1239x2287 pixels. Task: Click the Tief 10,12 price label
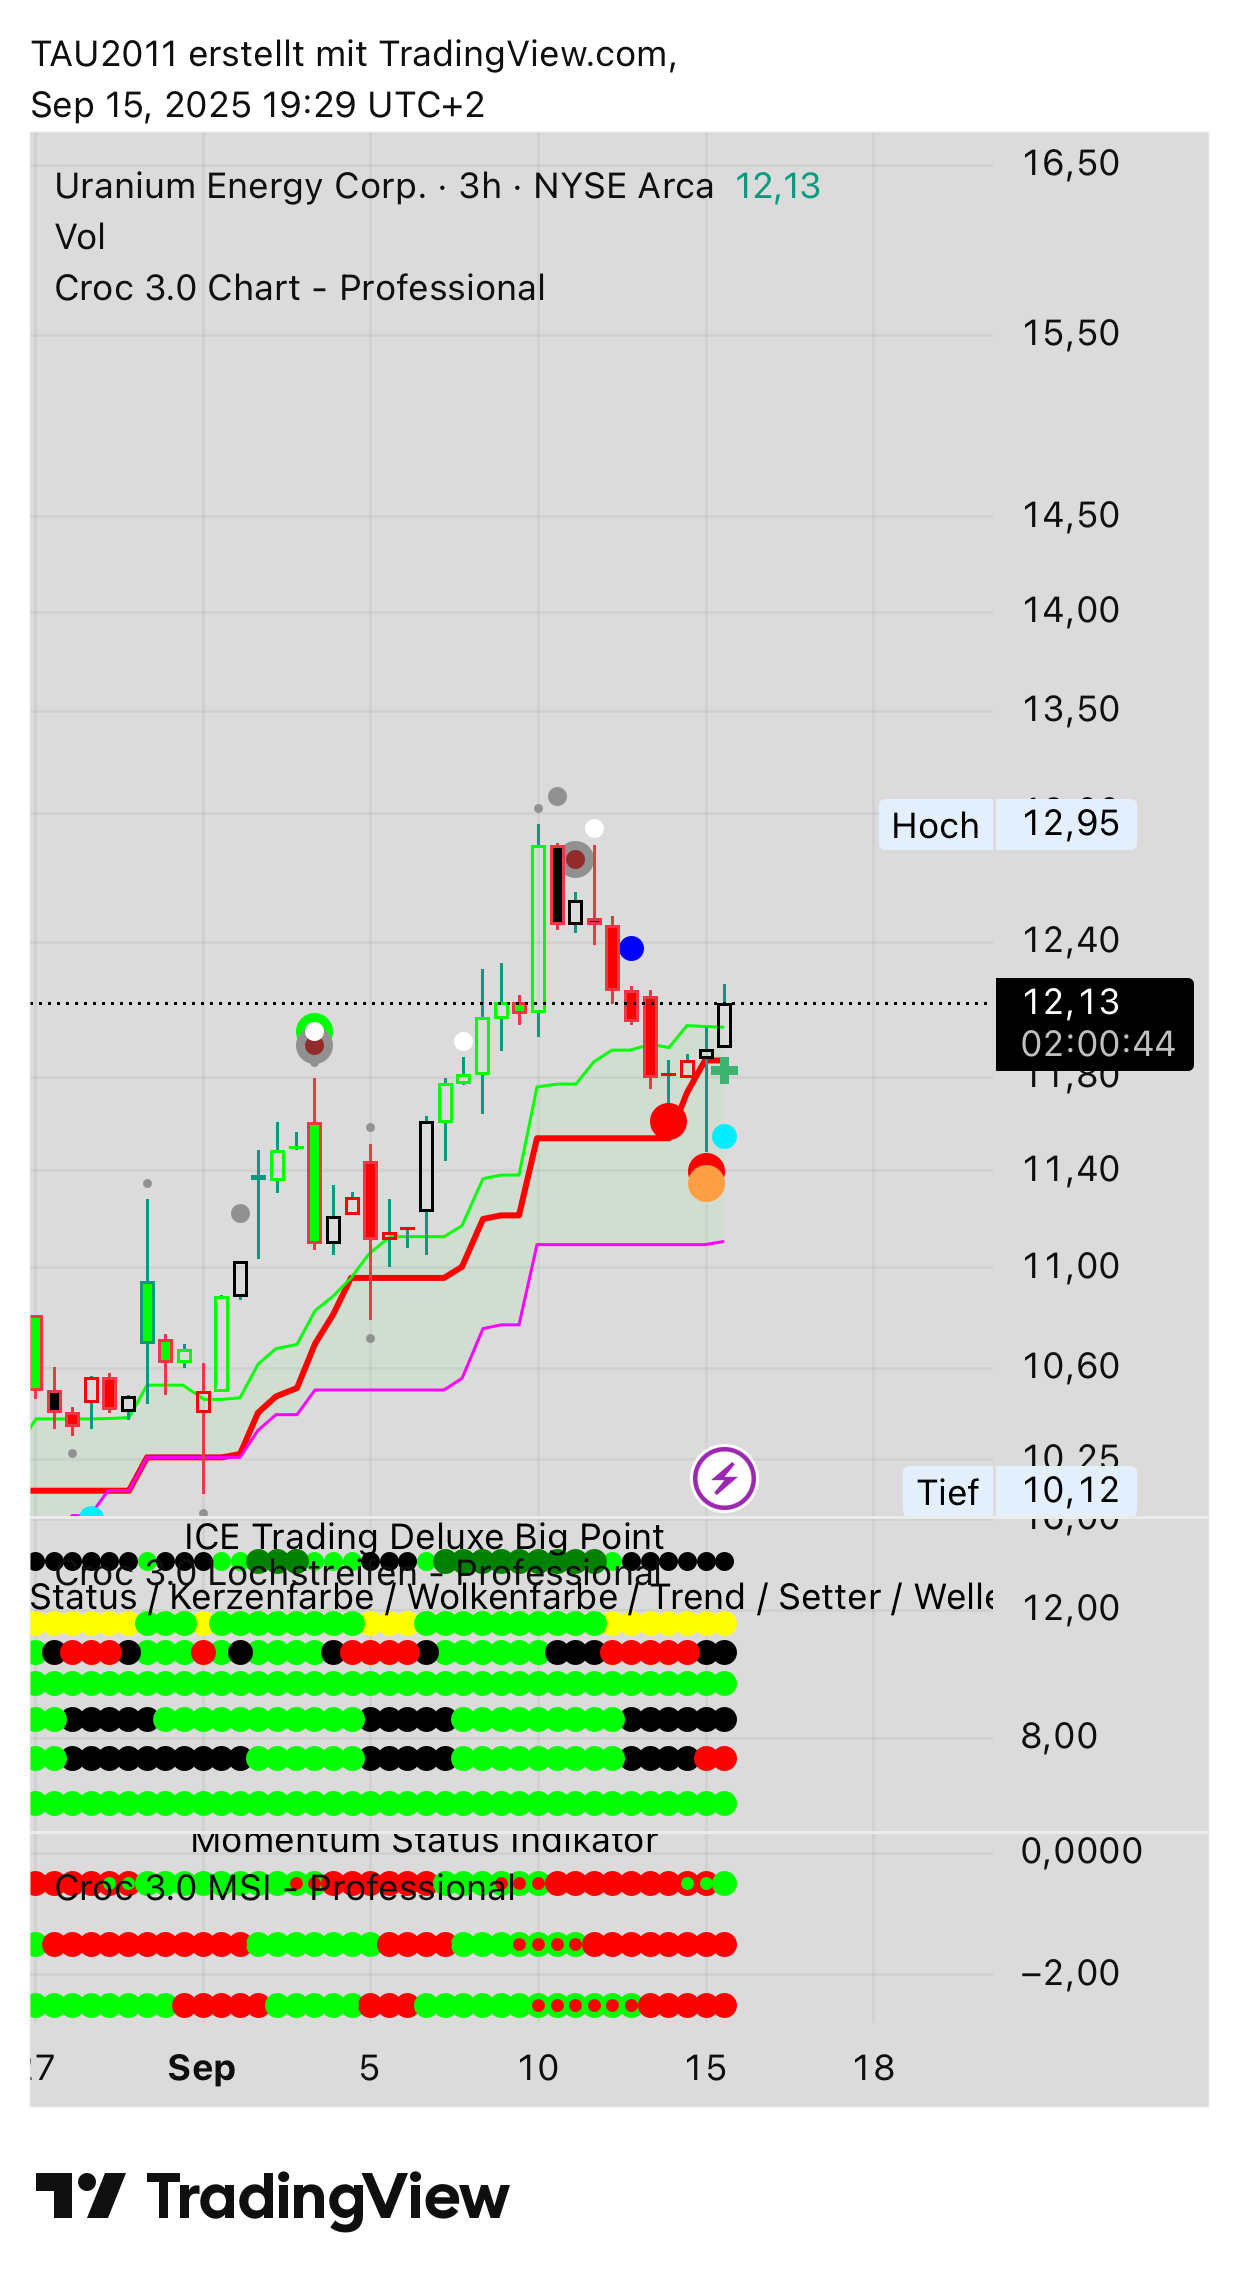[1019, 1492]
